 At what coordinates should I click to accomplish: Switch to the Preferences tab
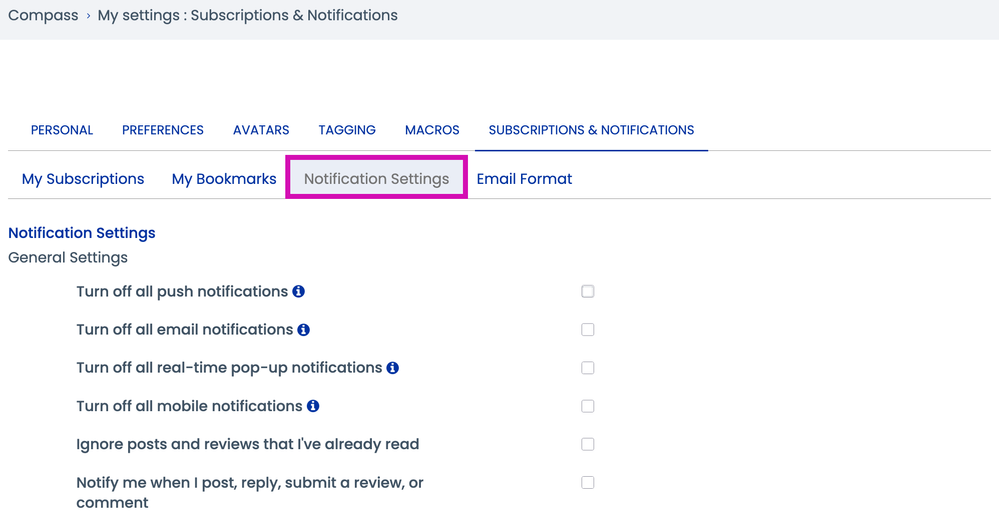[x=163, y=130]
